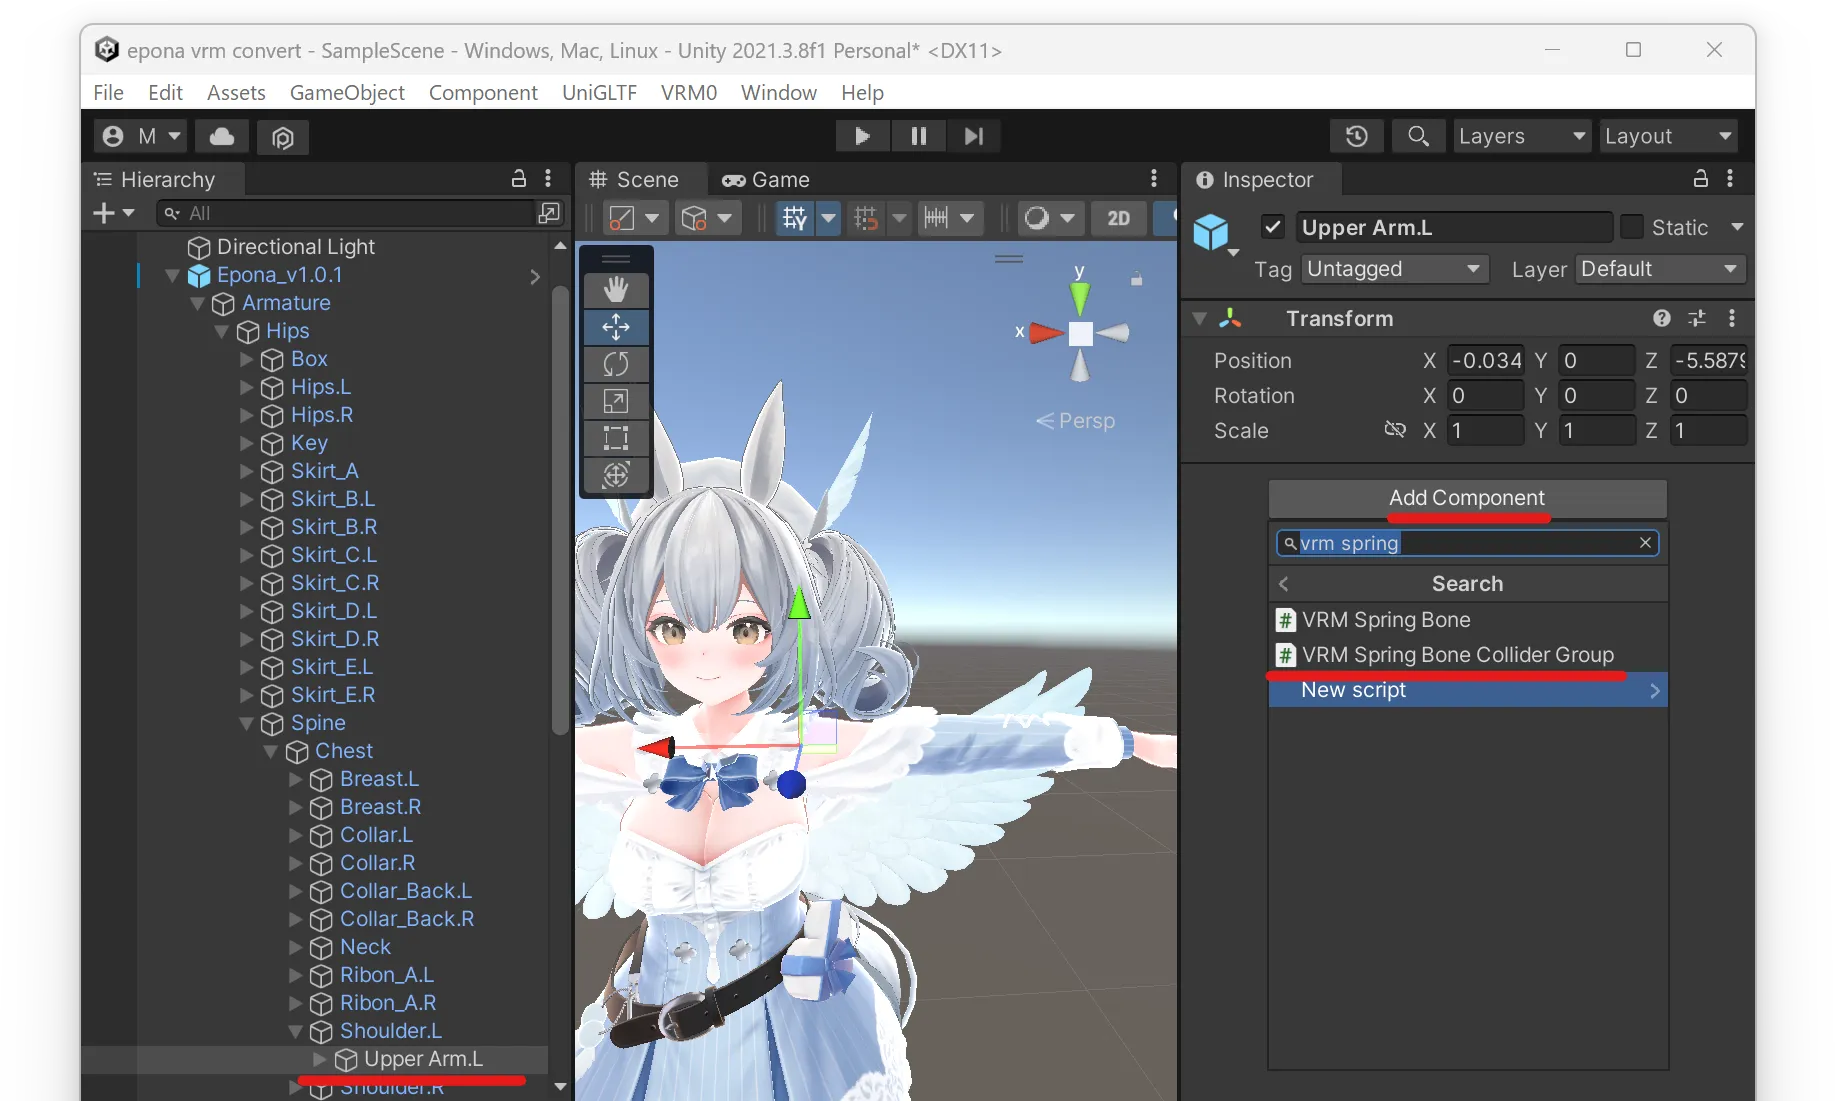This screenshot has width=1837, height=1101.
Task: Toggle the scene gizmo perspective lock
Action: tap(1136, 280)
